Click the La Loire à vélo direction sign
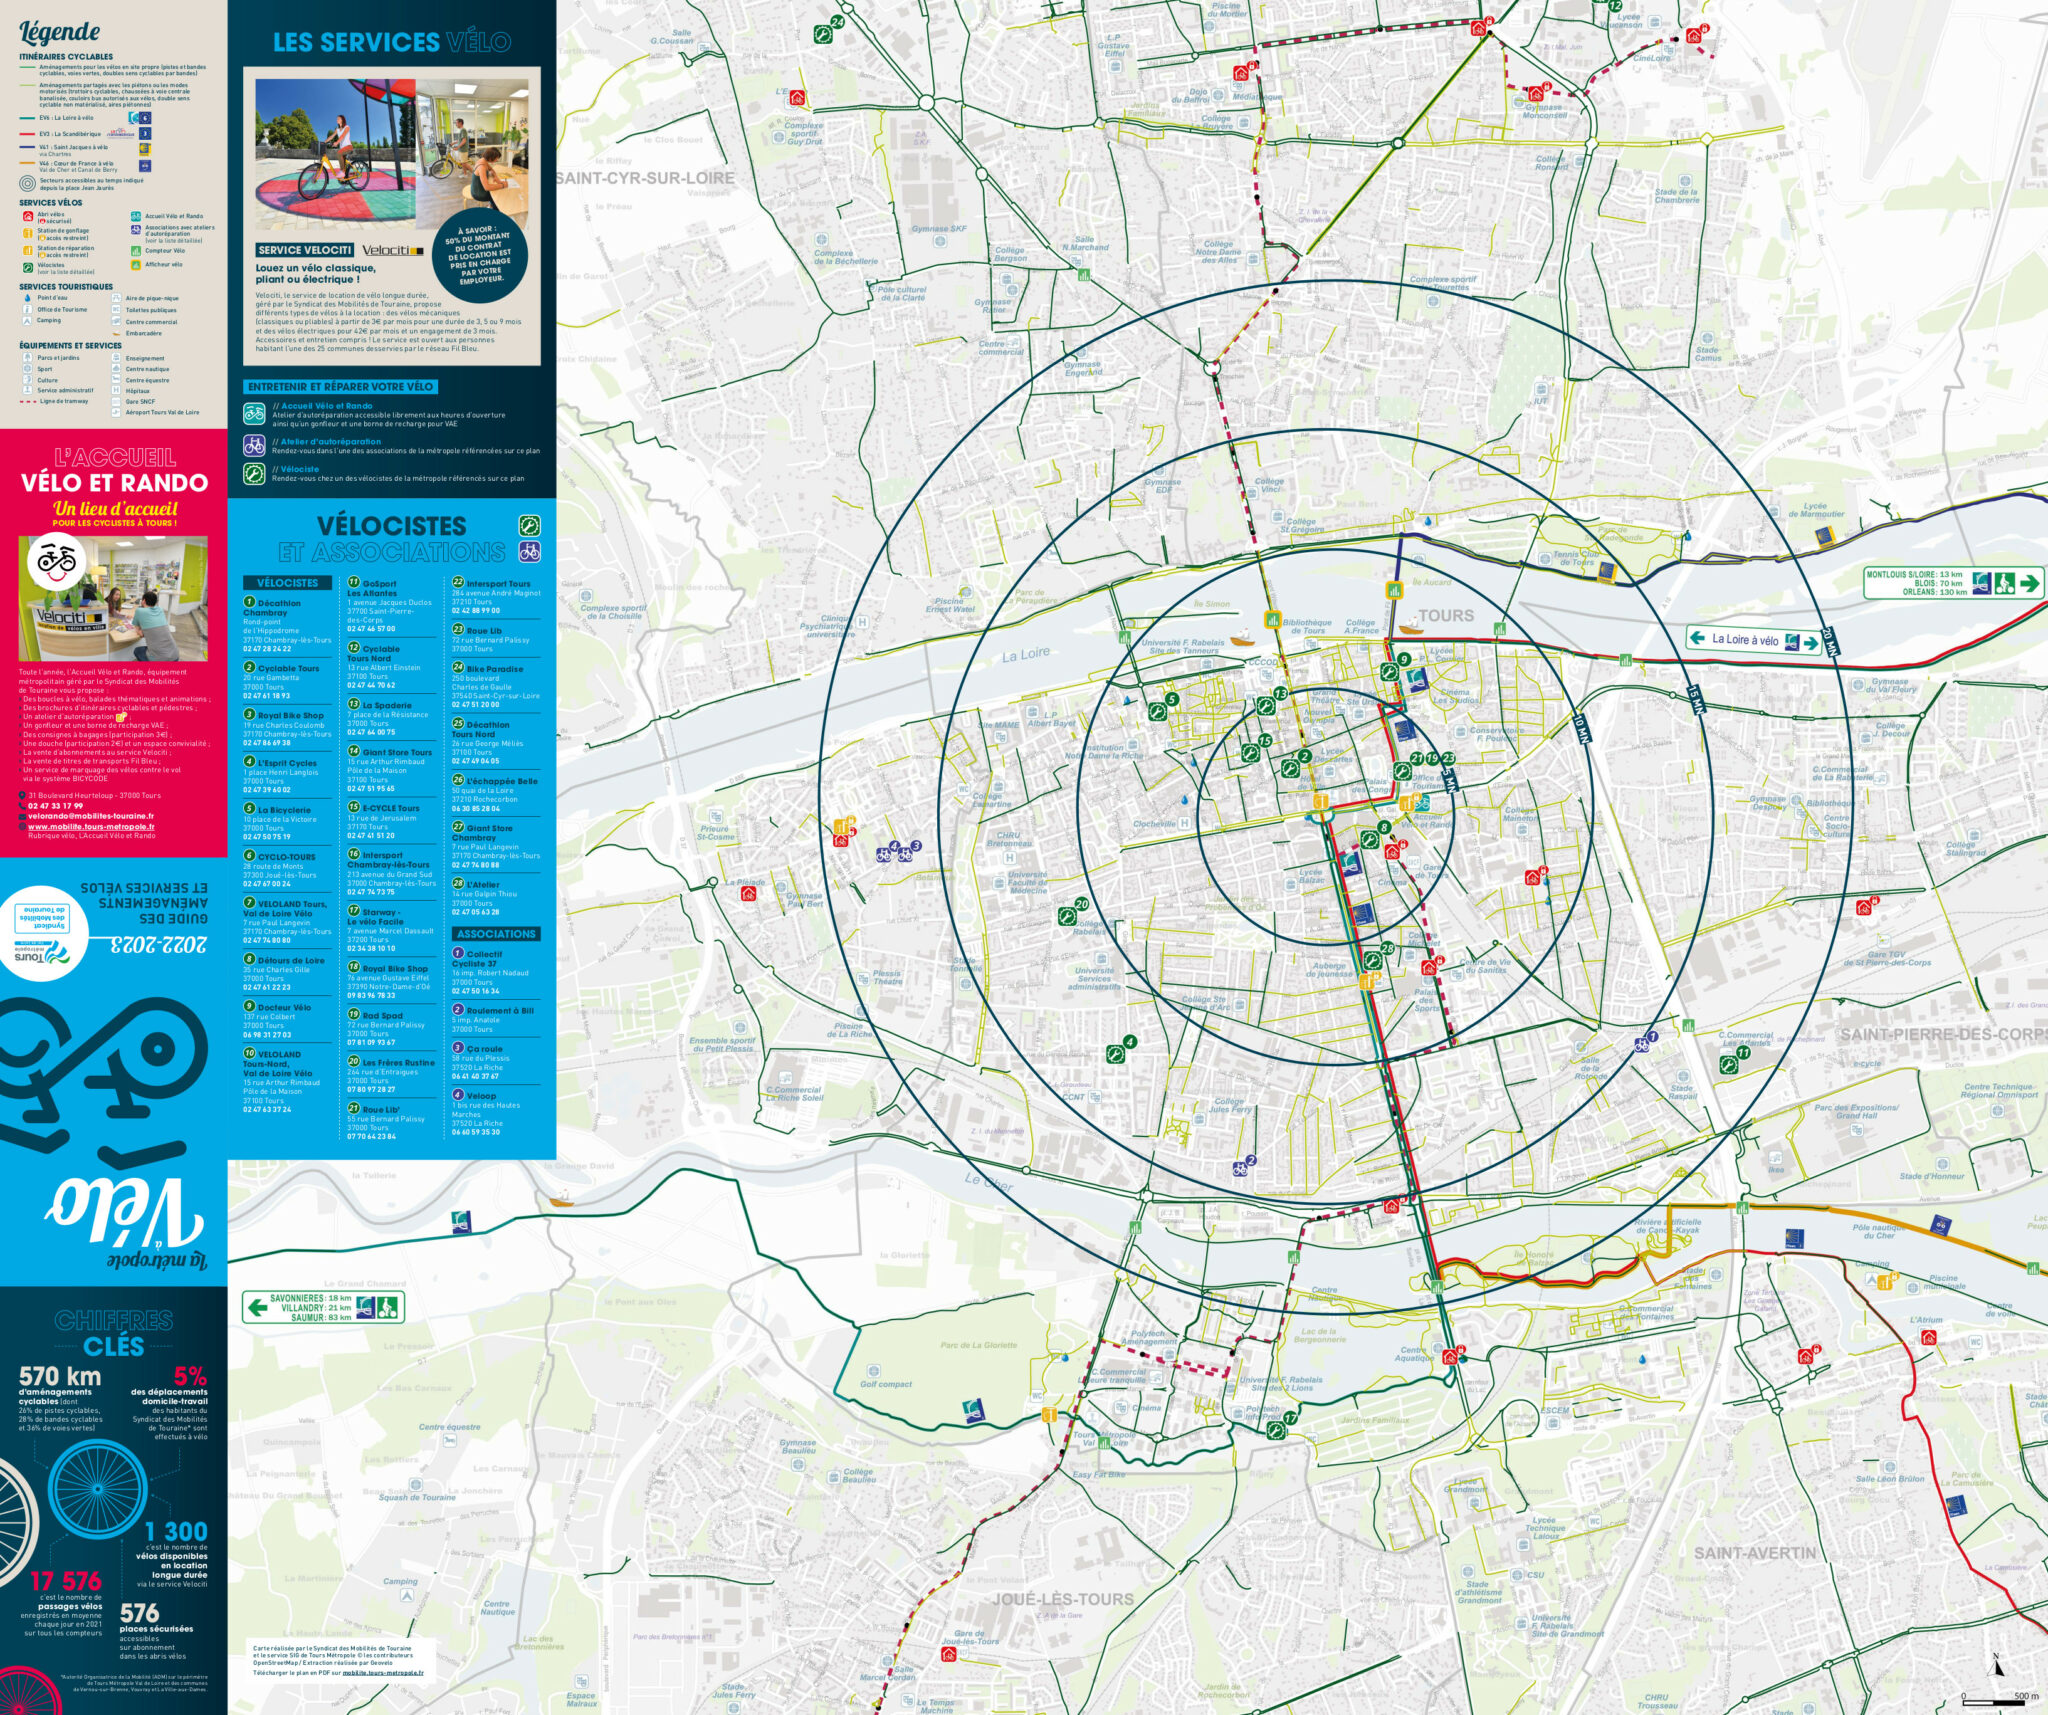Screen dimensions: 2048x1715 pyautogui.click(x=1754, y=640)
